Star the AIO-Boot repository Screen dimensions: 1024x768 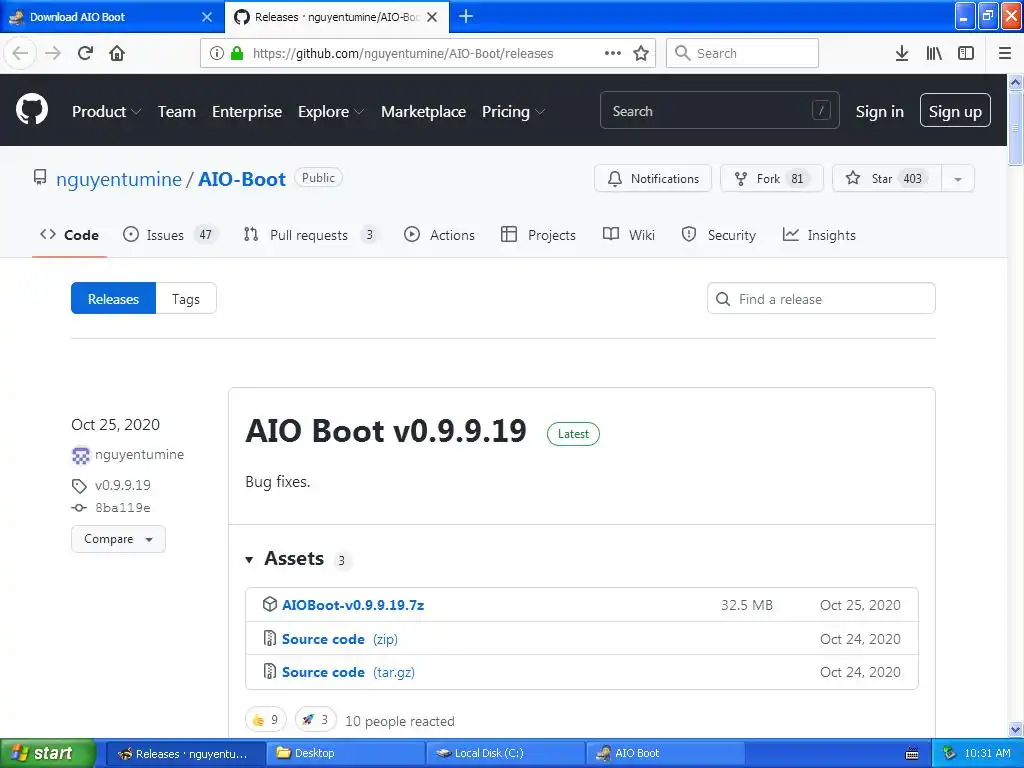point(886,178)
